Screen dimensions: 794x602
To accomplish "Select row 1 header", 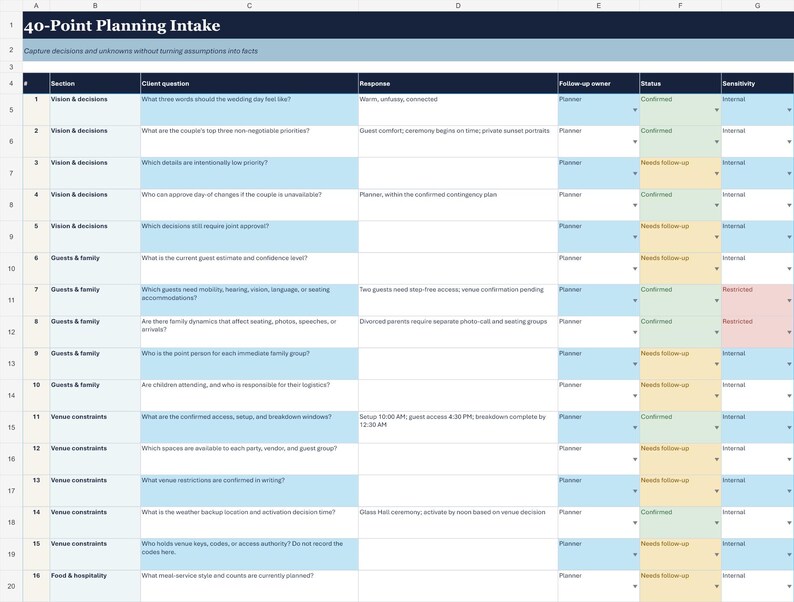I will [11, 25].
